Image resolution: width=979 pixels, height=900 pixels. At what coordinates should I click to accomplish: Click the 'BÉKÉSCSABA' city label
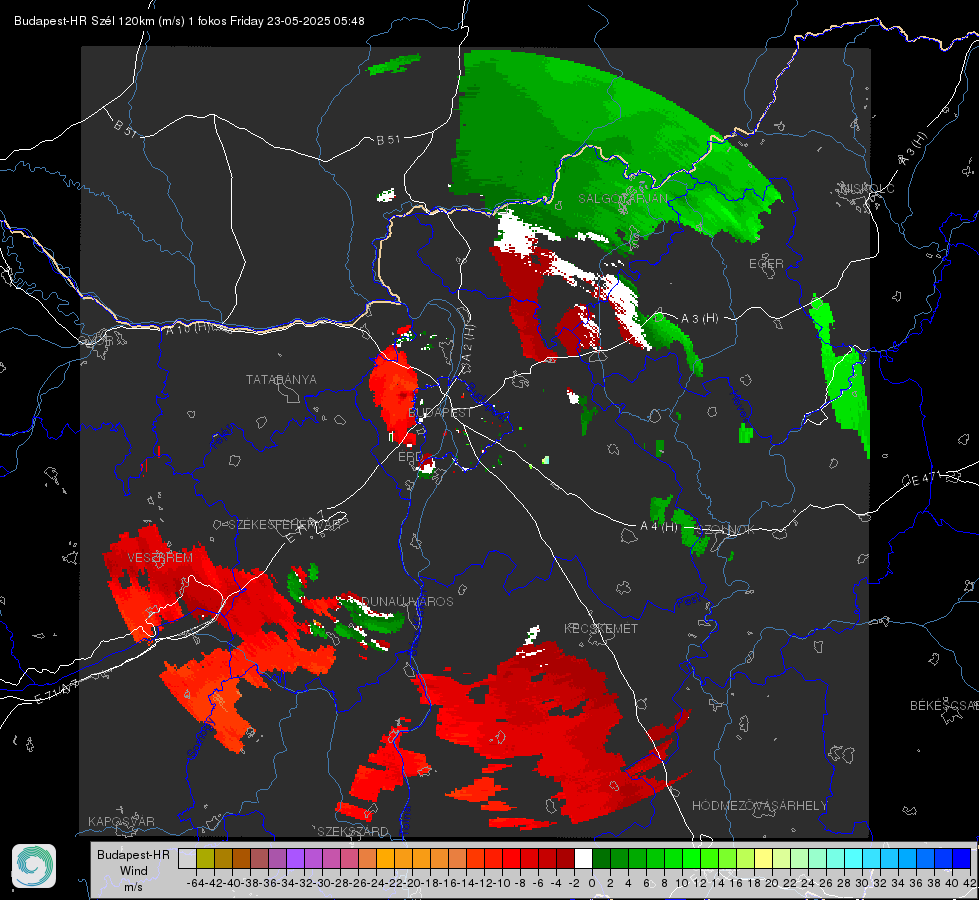click(x=944, y=706)
